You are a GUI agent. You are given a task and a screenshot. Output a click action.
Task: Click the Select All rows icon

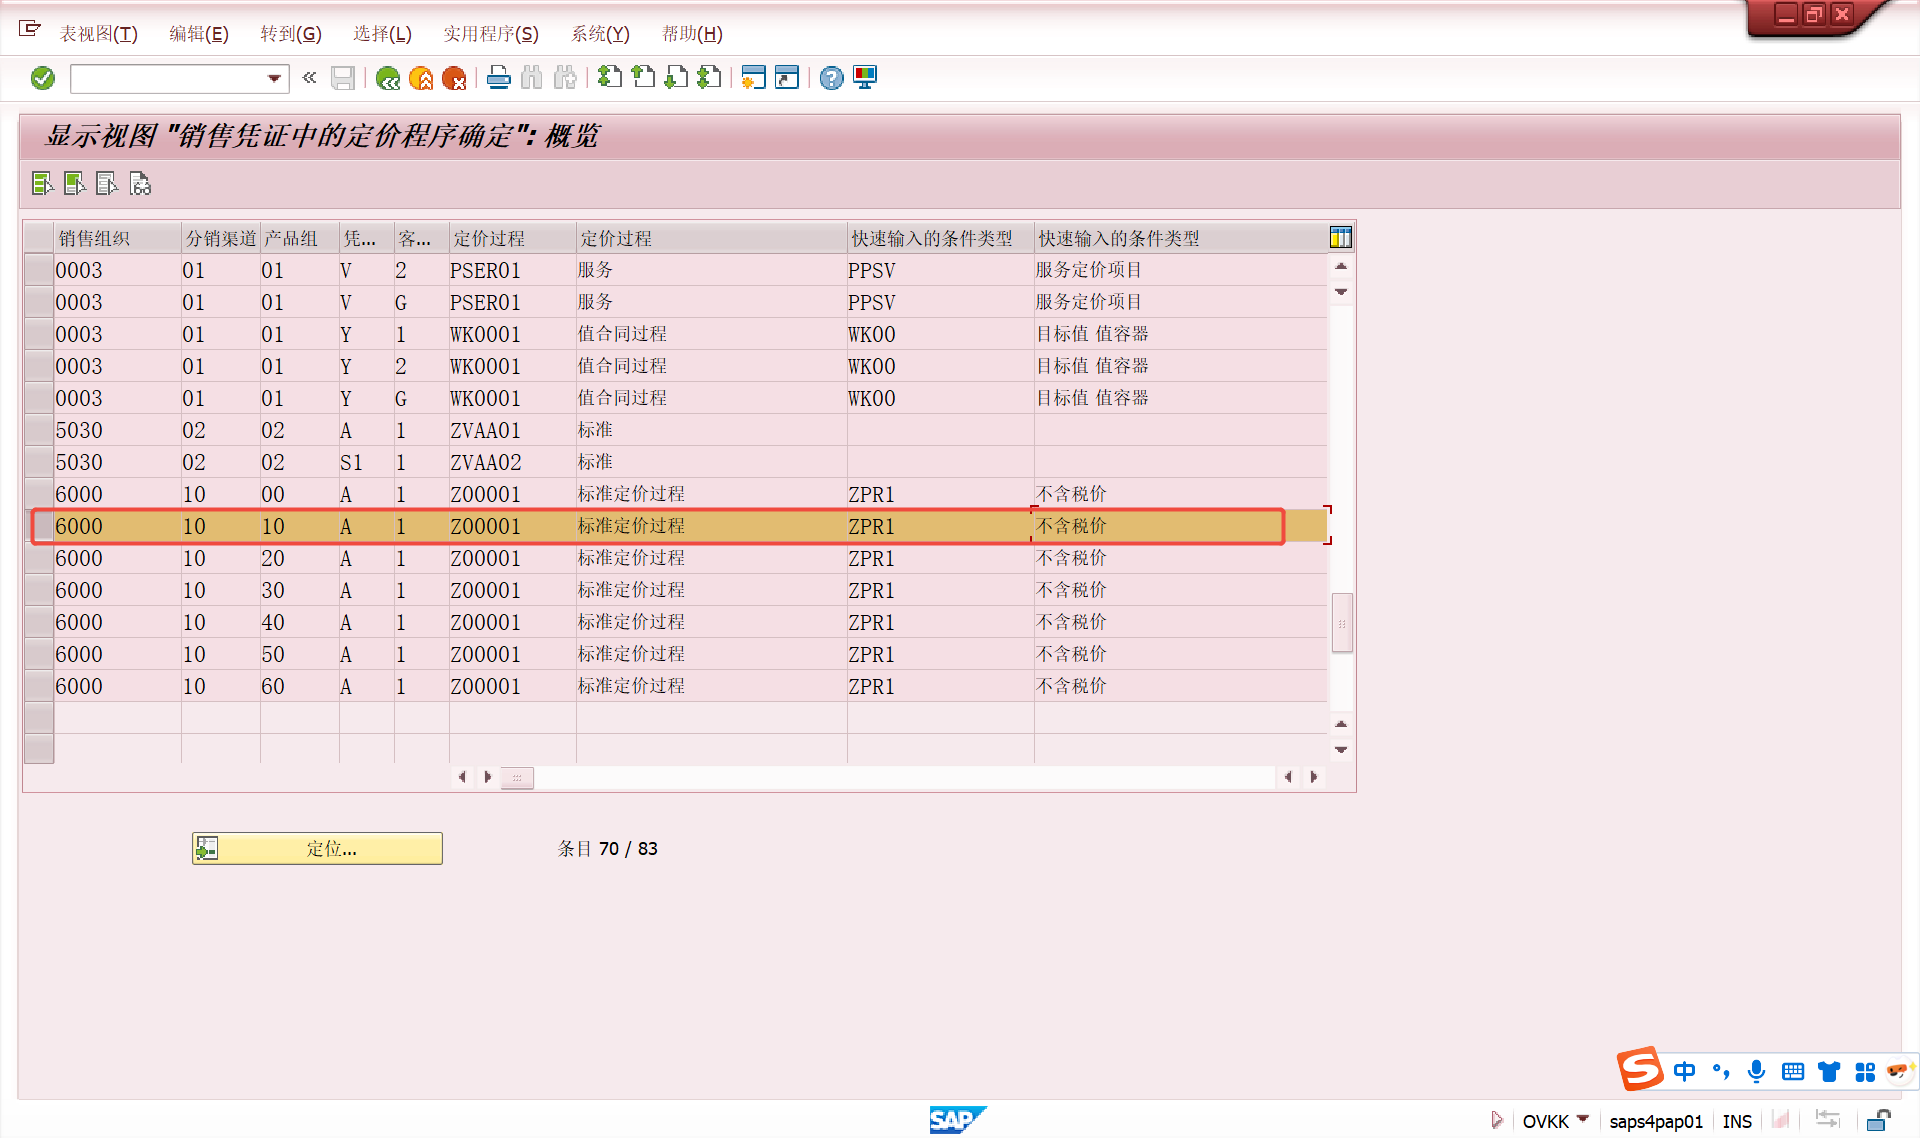coord(42,184)
